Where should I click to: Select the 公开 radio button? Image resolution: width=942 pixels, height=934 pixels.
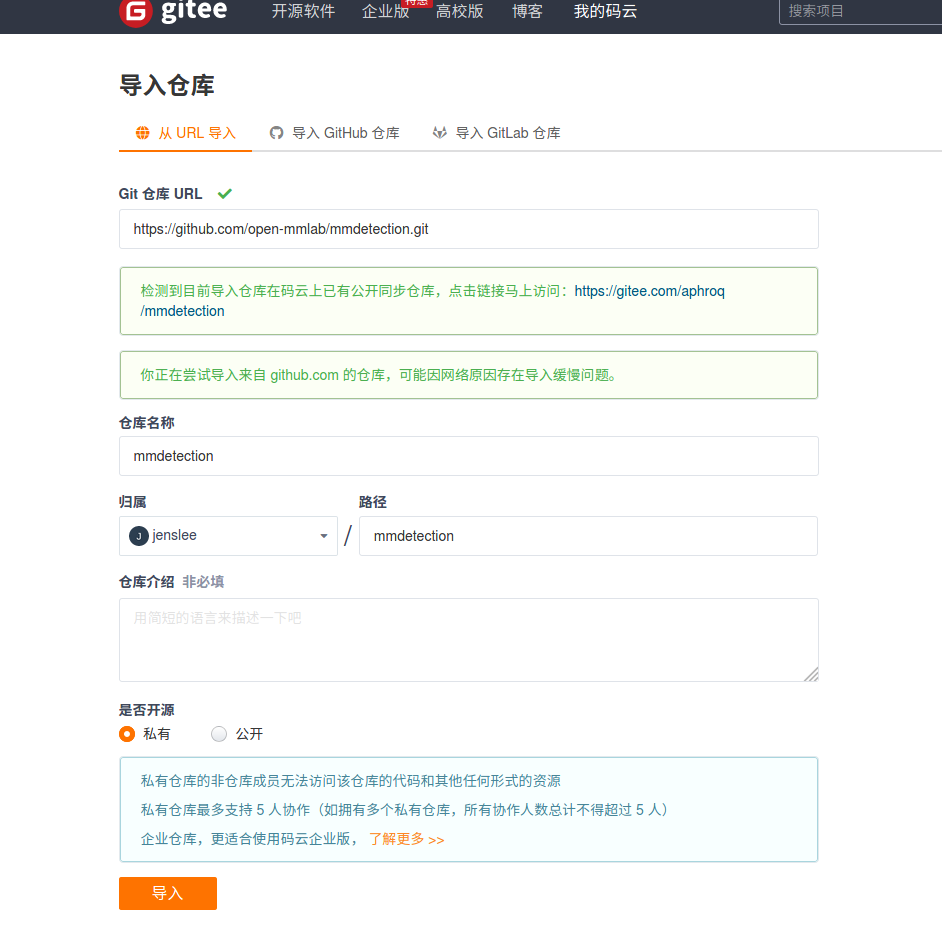tap(219, 734)
